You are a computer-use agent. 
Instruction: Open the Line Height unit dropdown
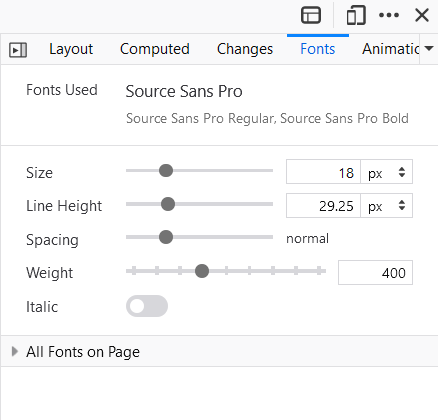tap(387, 206)
